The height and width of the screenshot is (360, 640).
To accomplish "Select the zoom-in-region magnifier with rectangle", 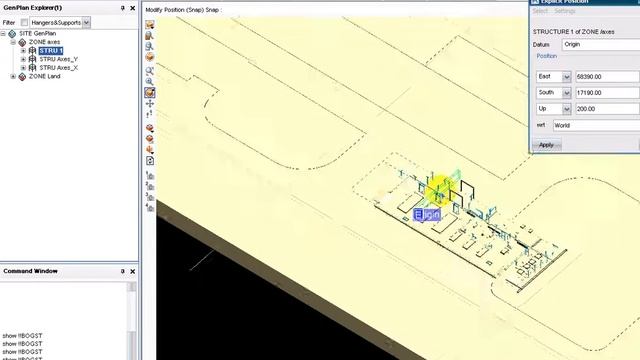I will point(150,71).
